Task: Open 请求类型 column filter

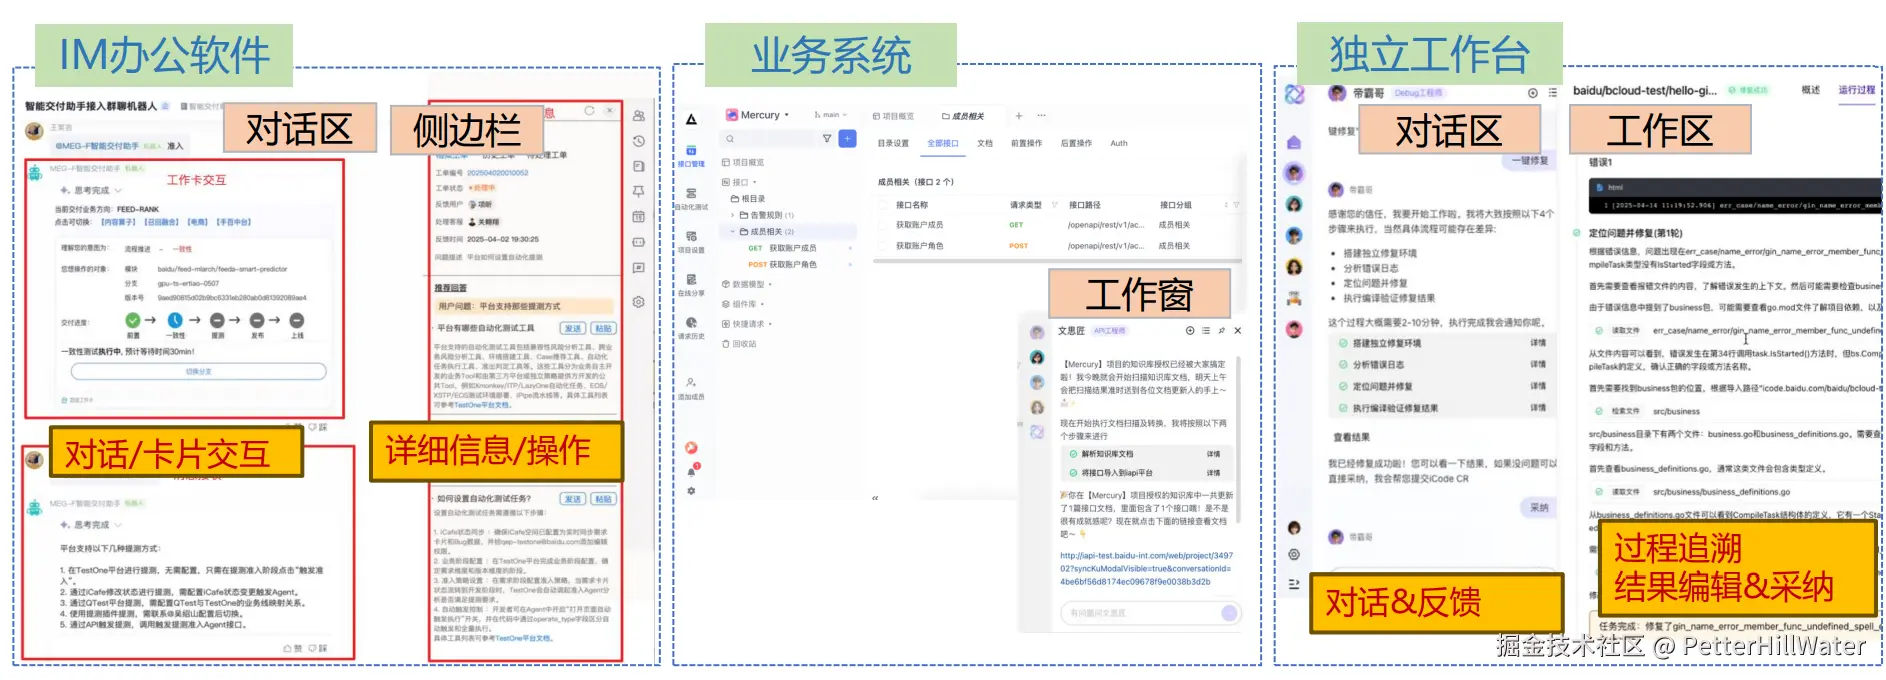Action: [1054, 205]
